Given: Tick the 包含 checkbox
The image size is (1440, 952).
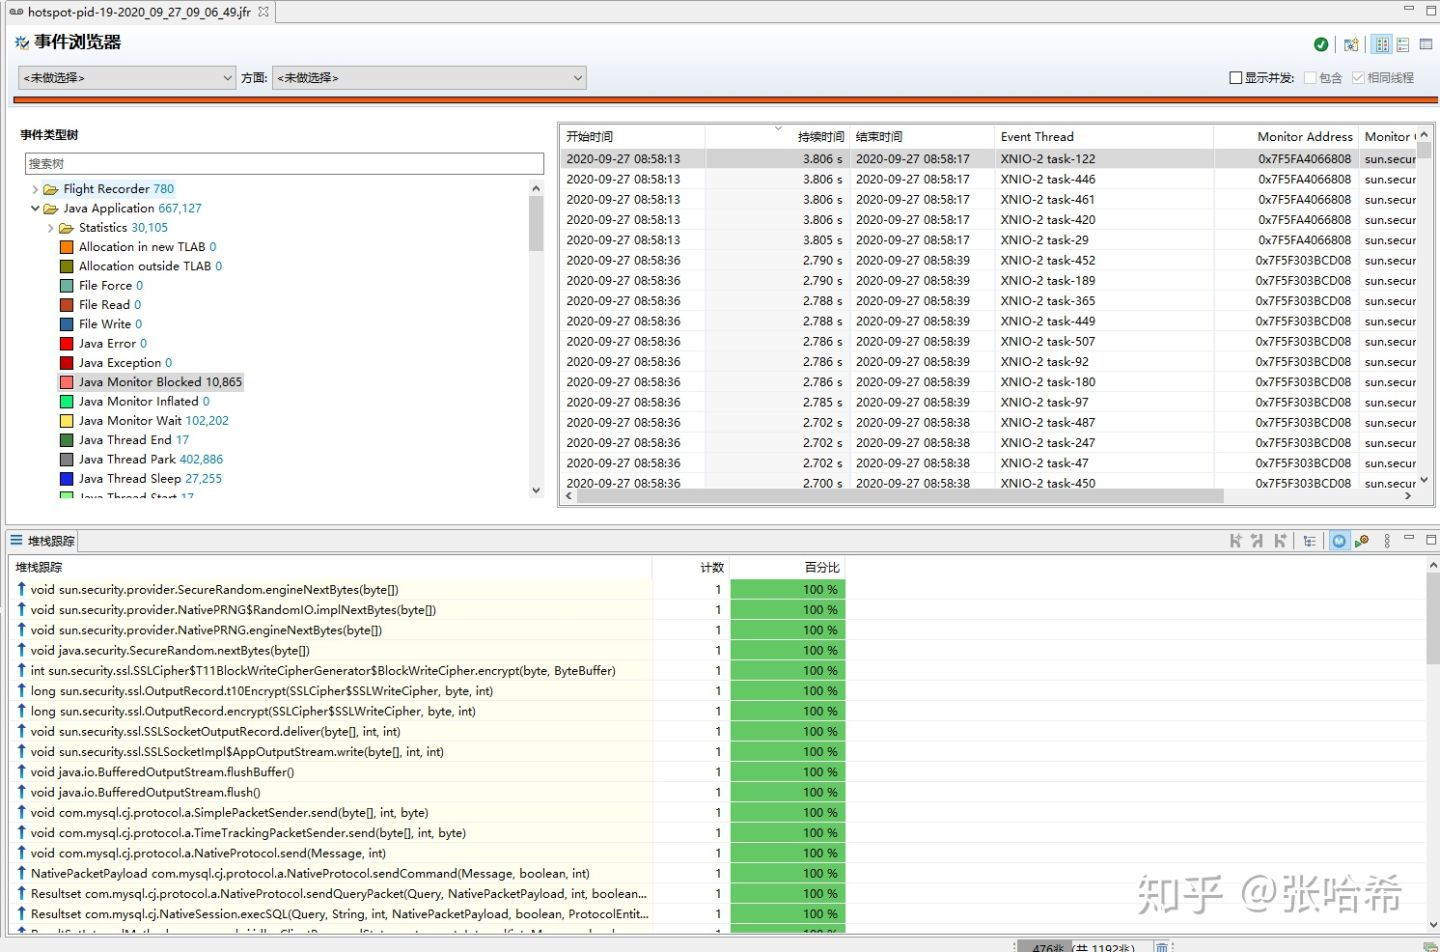Looking at the screenshot, I should [1310, 78].
